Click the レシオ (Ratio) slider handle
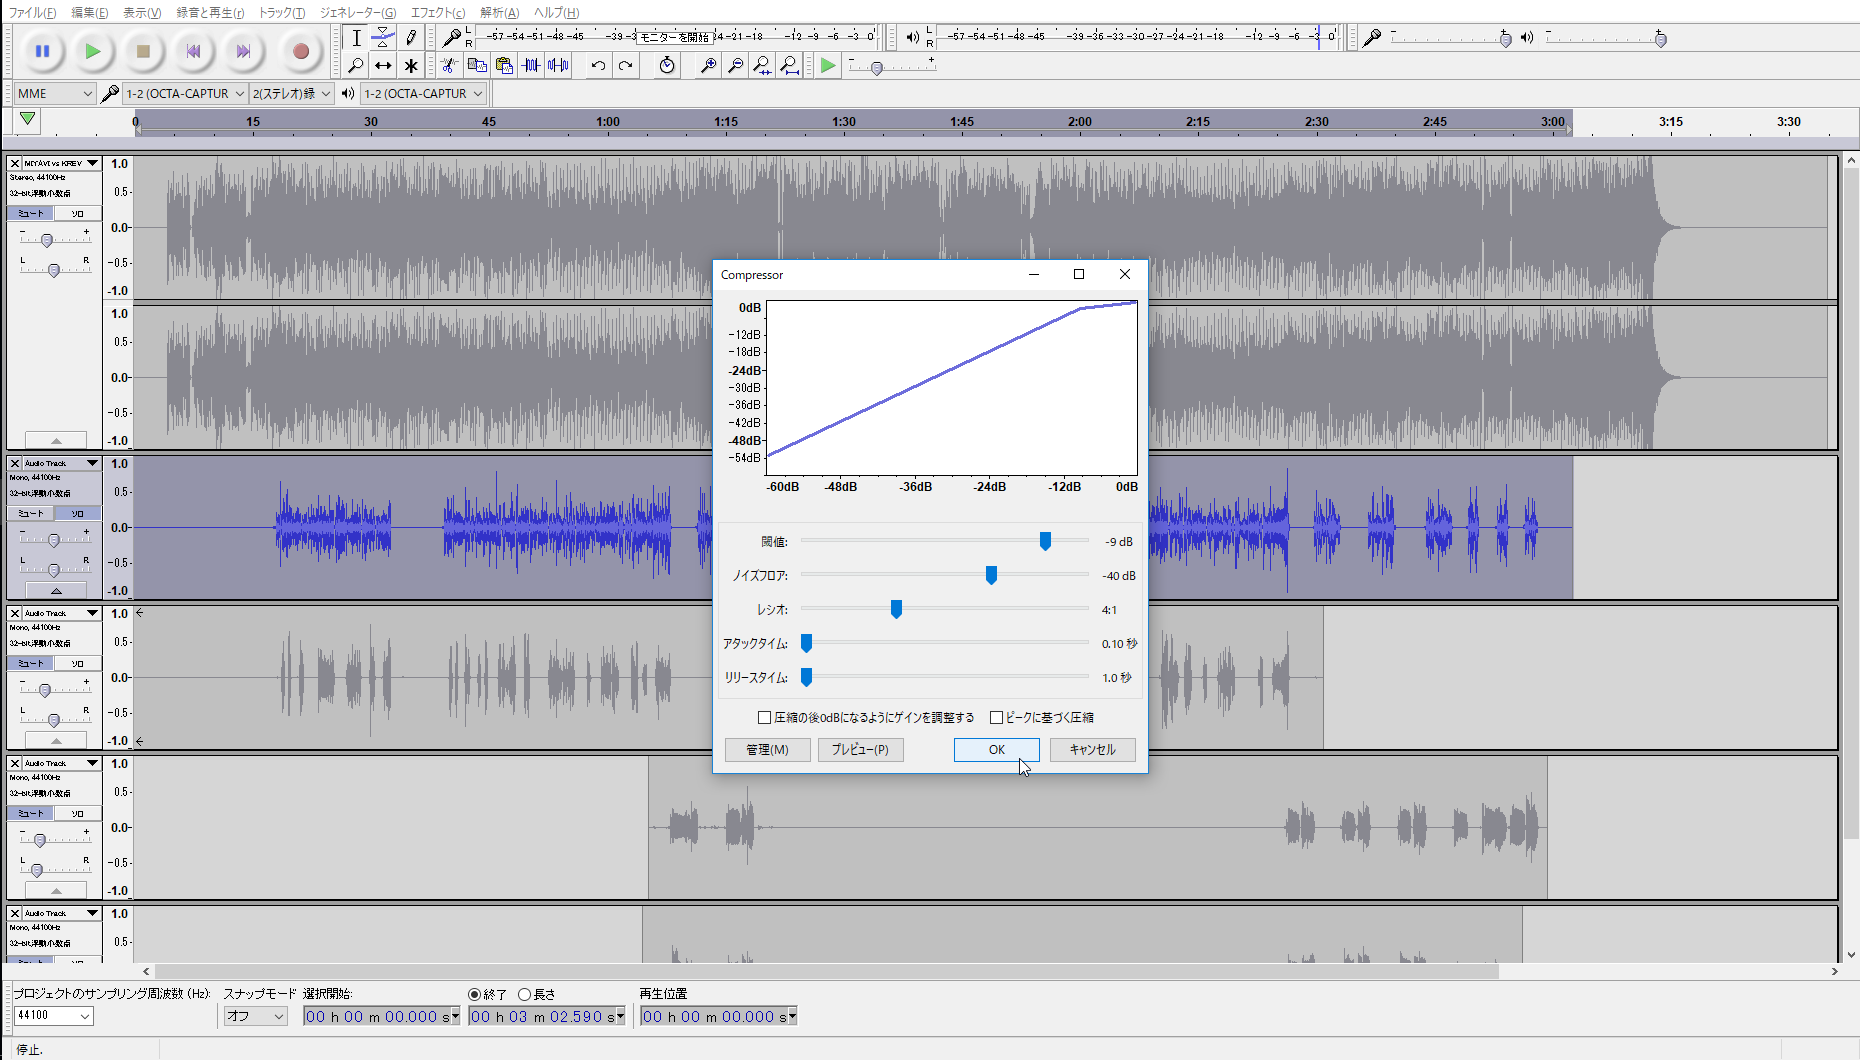The height and width of the screenshot is (1060, 1860). [x=896, y=609]
